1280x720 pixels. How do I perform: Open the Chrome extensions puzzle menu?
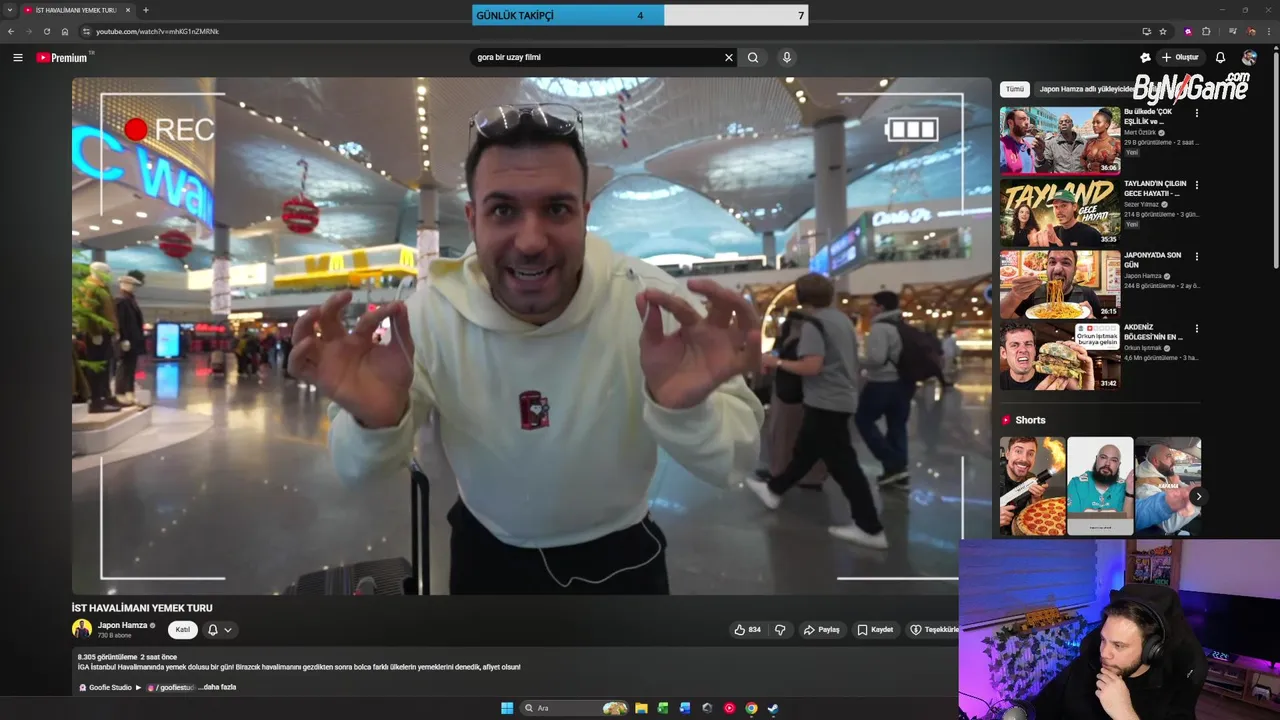[1206, 31]
